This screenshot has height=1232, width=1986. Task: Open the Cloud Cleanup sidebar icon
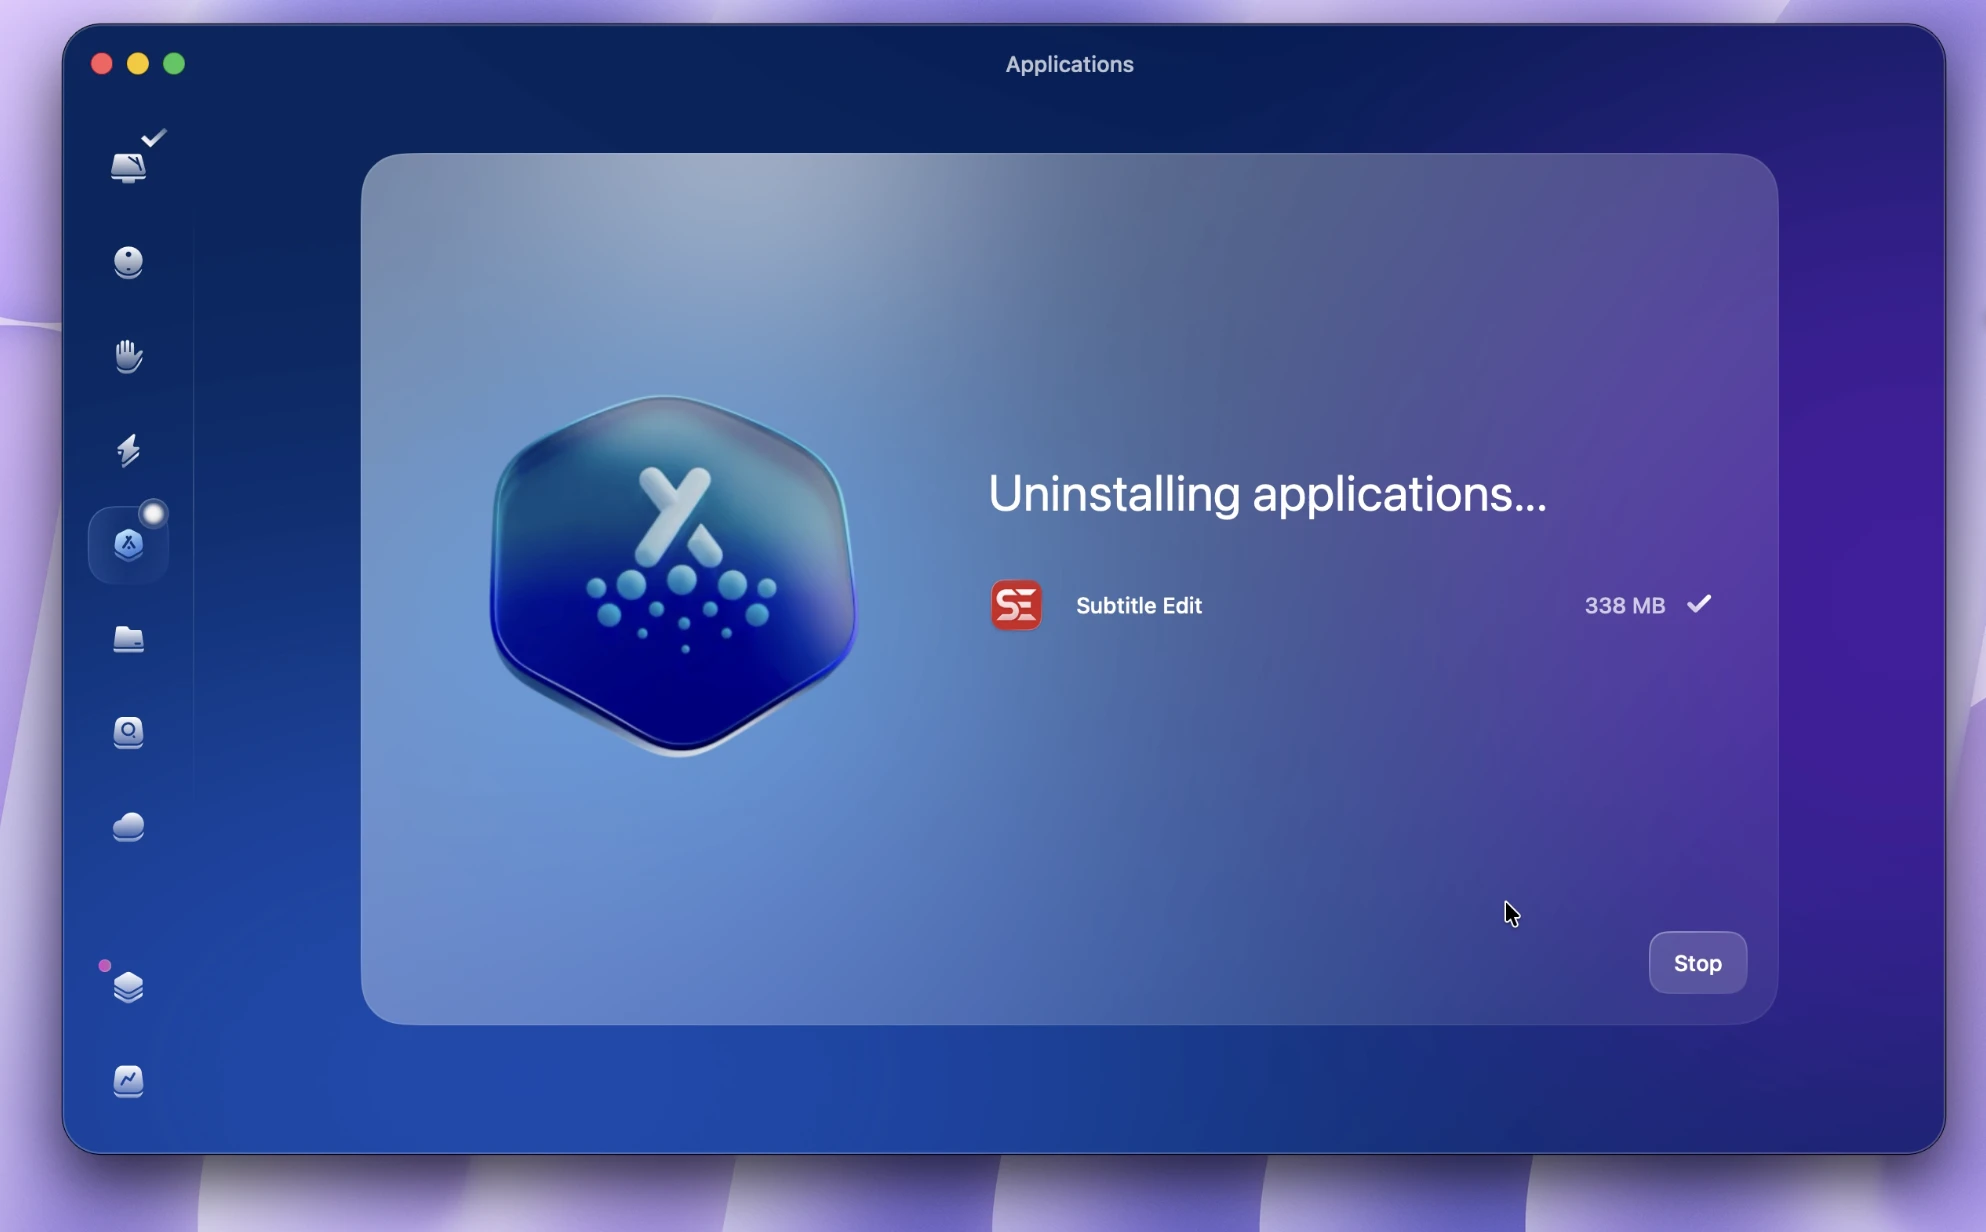pyautogui.click(x=128, y=827)
